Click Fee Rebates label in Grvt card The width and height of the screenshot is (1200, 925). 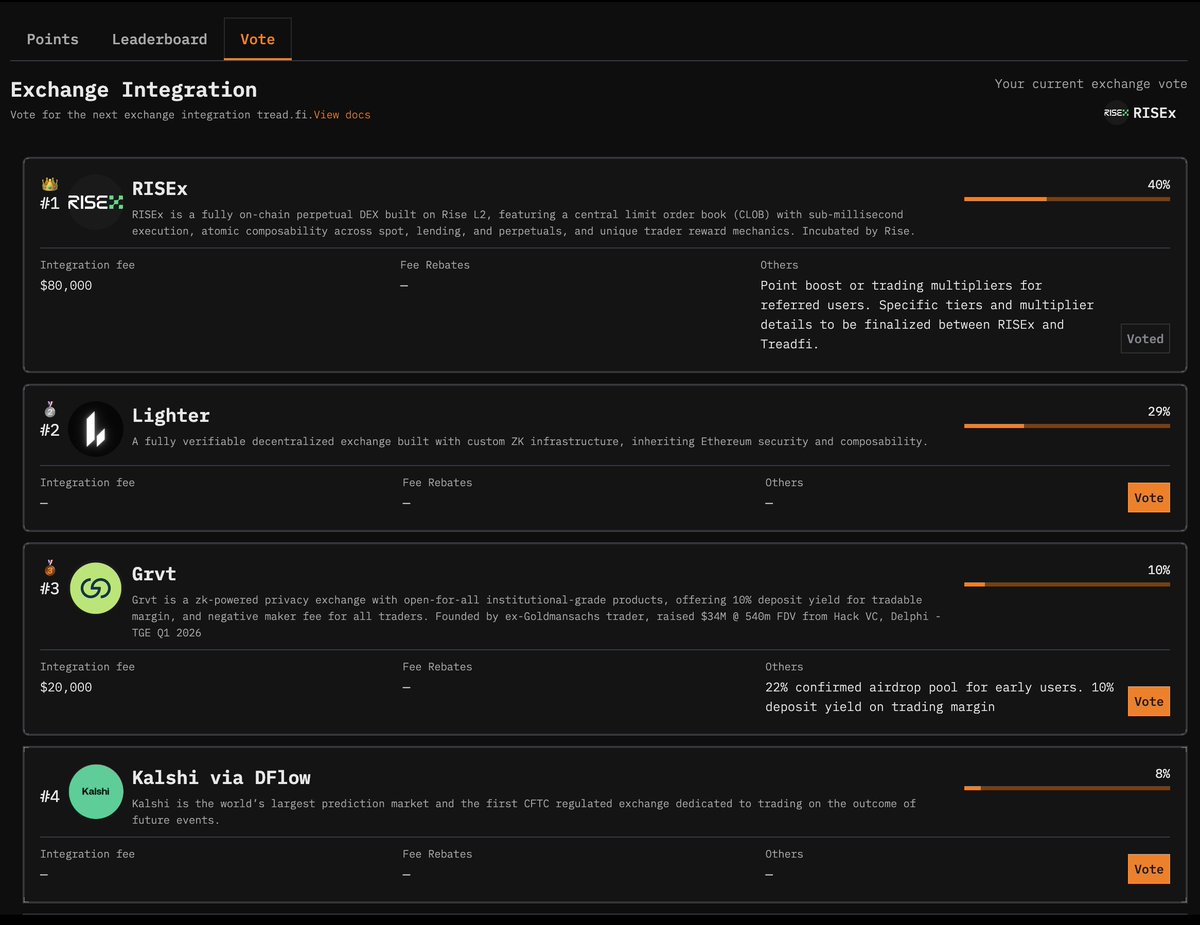(x=437, y=667)
